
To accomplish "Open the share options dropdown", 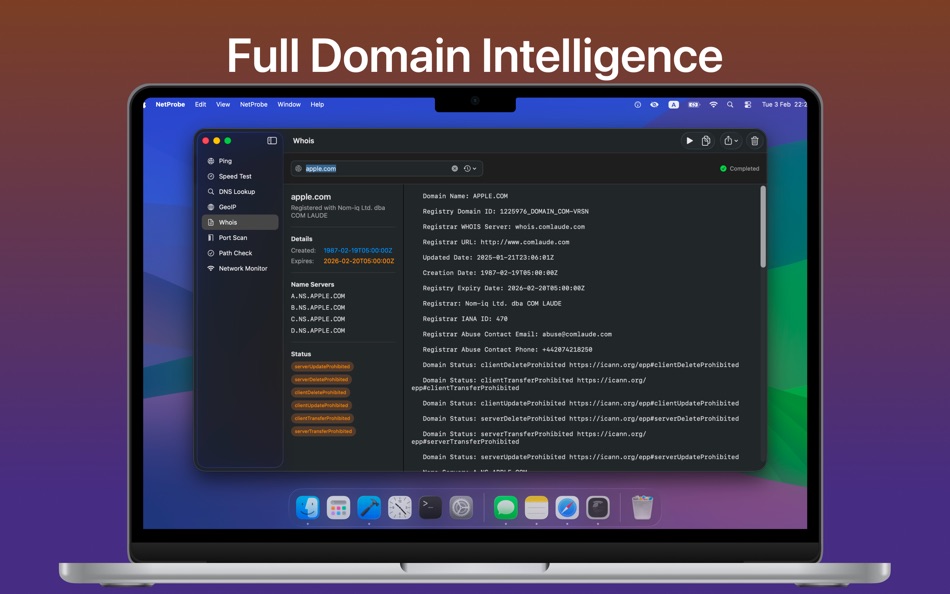I will point(727,141).
